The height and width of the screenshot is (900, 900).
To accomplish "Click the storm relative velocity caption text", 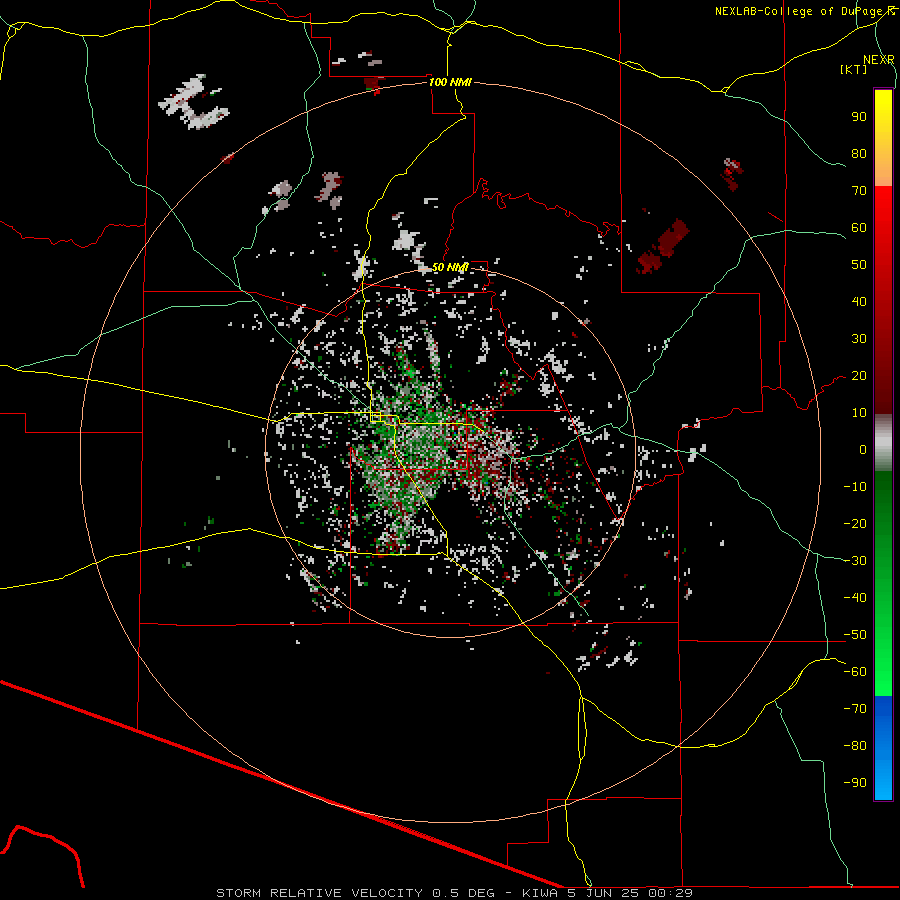I will pos(454,893).
